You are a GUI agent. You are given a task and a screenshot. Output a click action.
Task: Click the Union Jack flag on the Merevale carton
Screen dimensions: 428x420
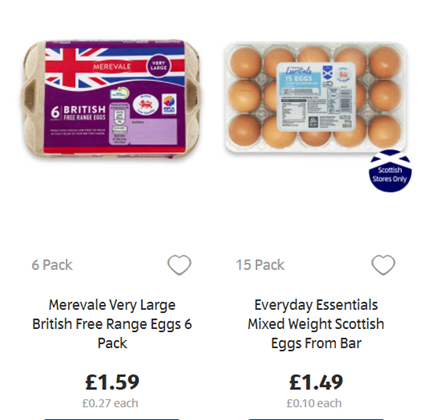click(114, 67)
